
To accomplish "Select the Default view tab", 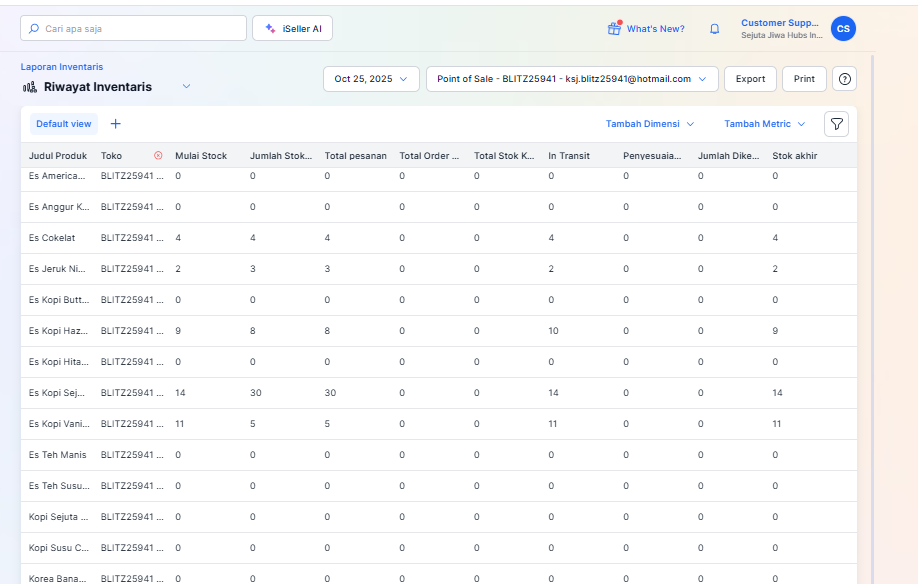I will click(x=64, y=124).
